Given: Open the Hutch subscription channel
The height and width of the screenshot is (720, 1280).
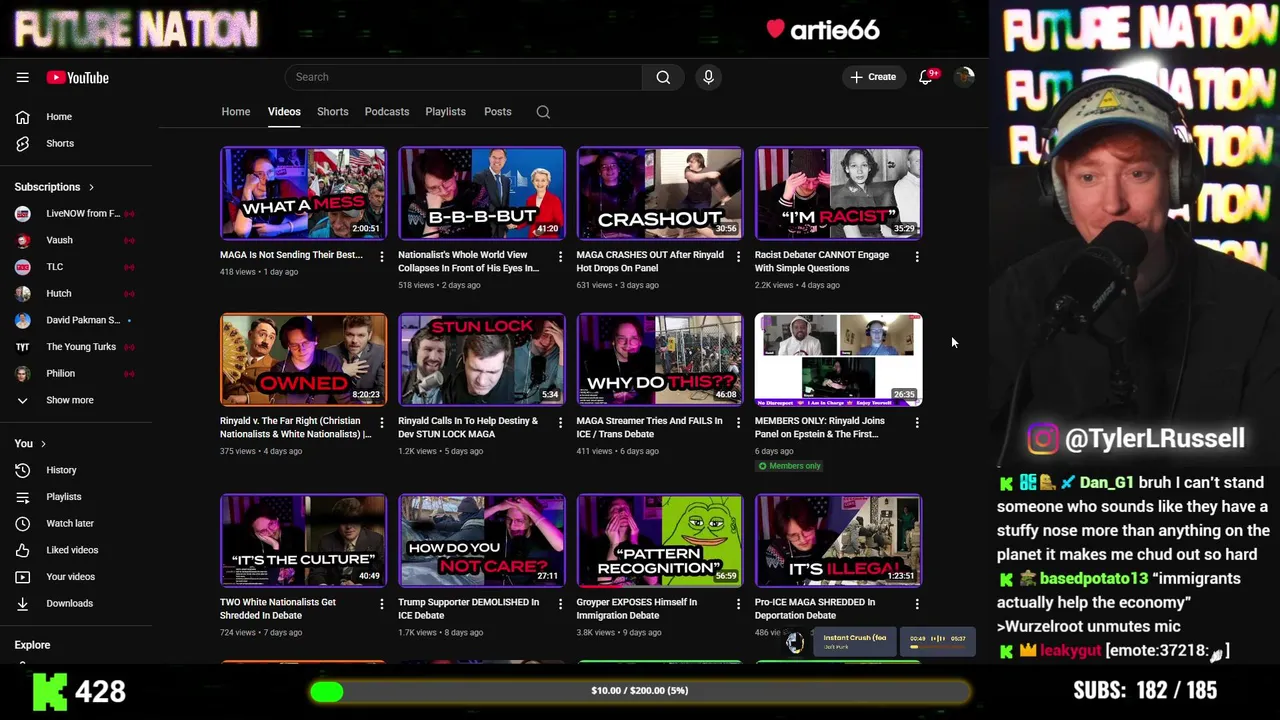Looking at the screenshot, I should pyautogui.click(x=76, y=294).
